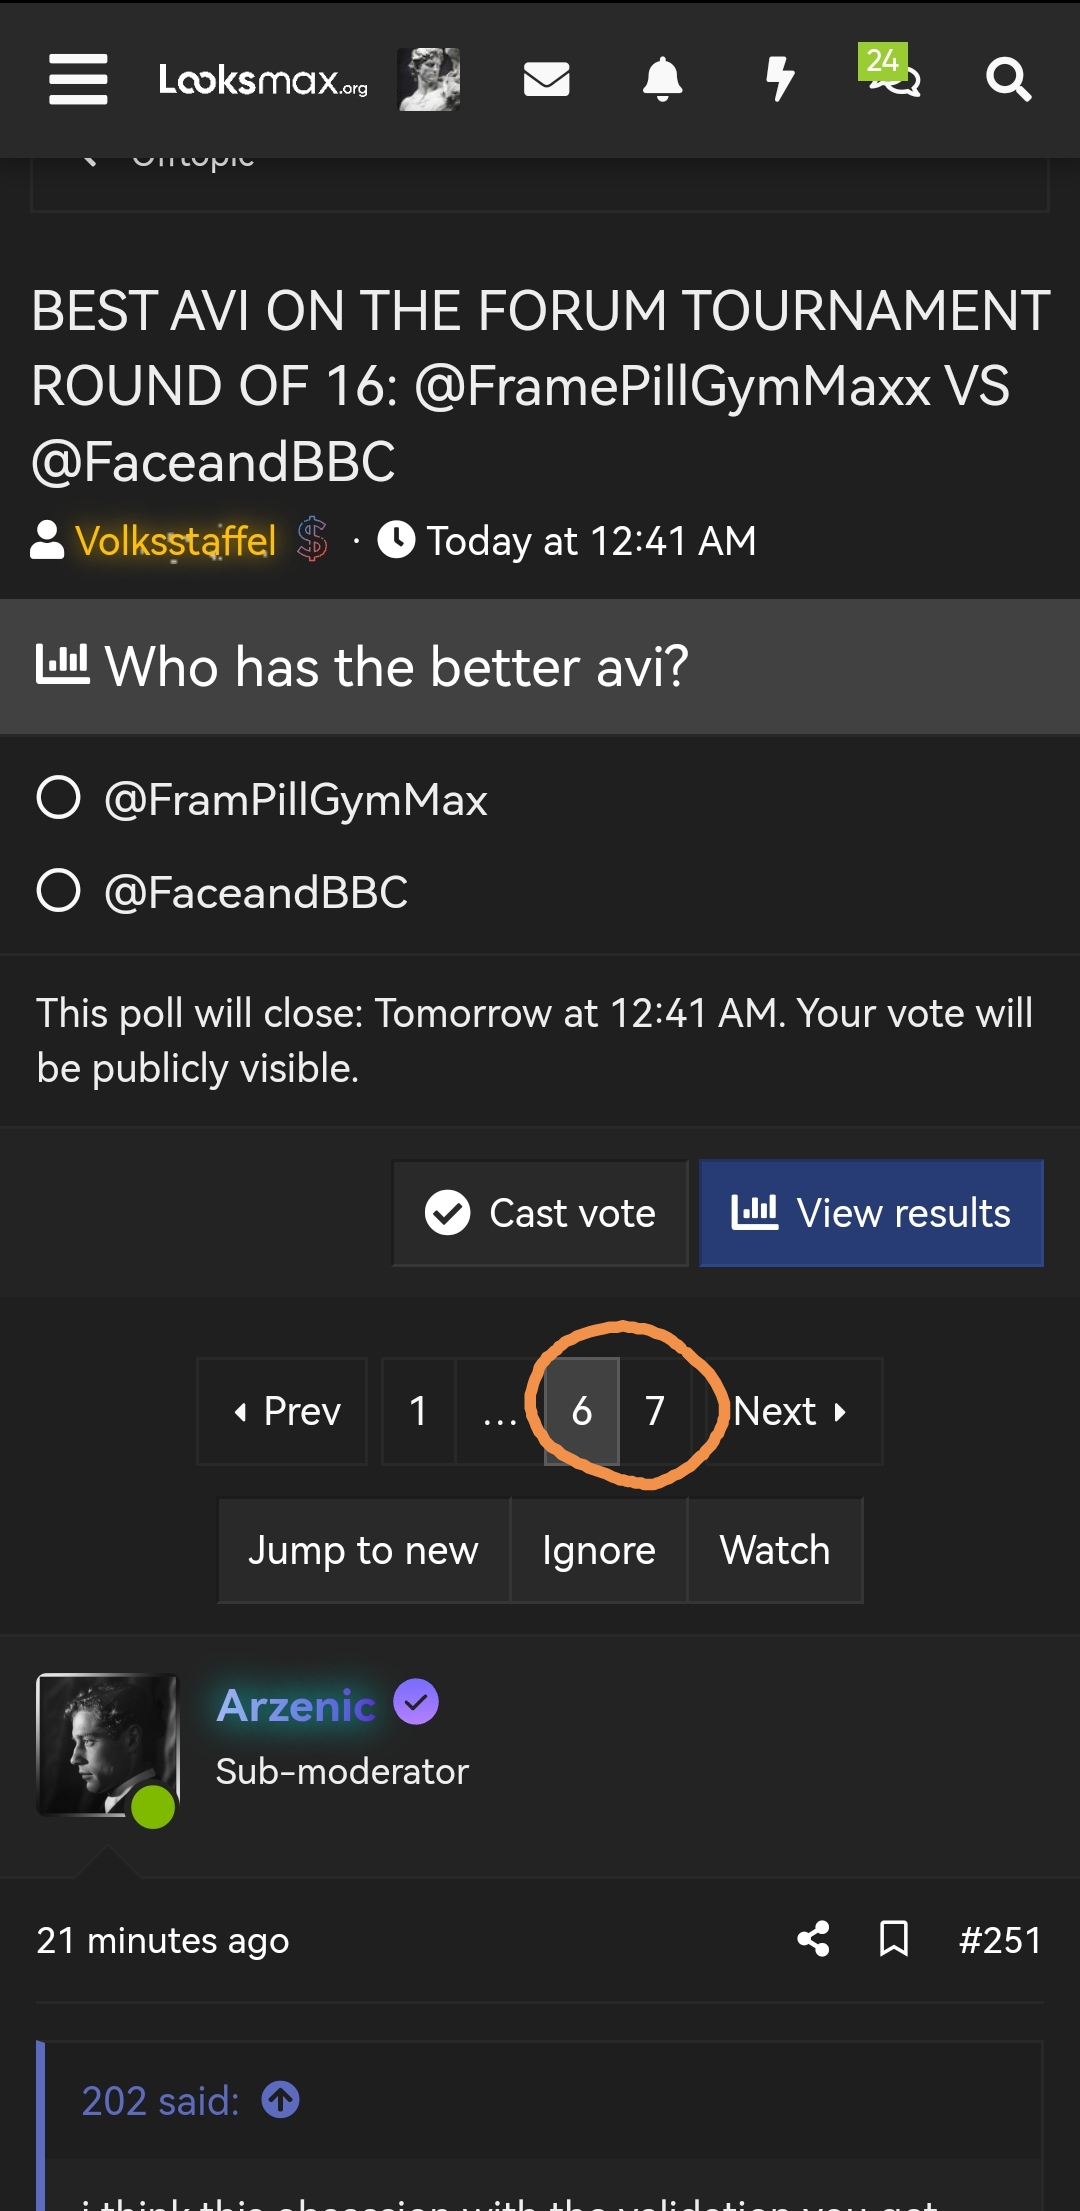Open the hamburger navigation menu

tap(78, 79)
